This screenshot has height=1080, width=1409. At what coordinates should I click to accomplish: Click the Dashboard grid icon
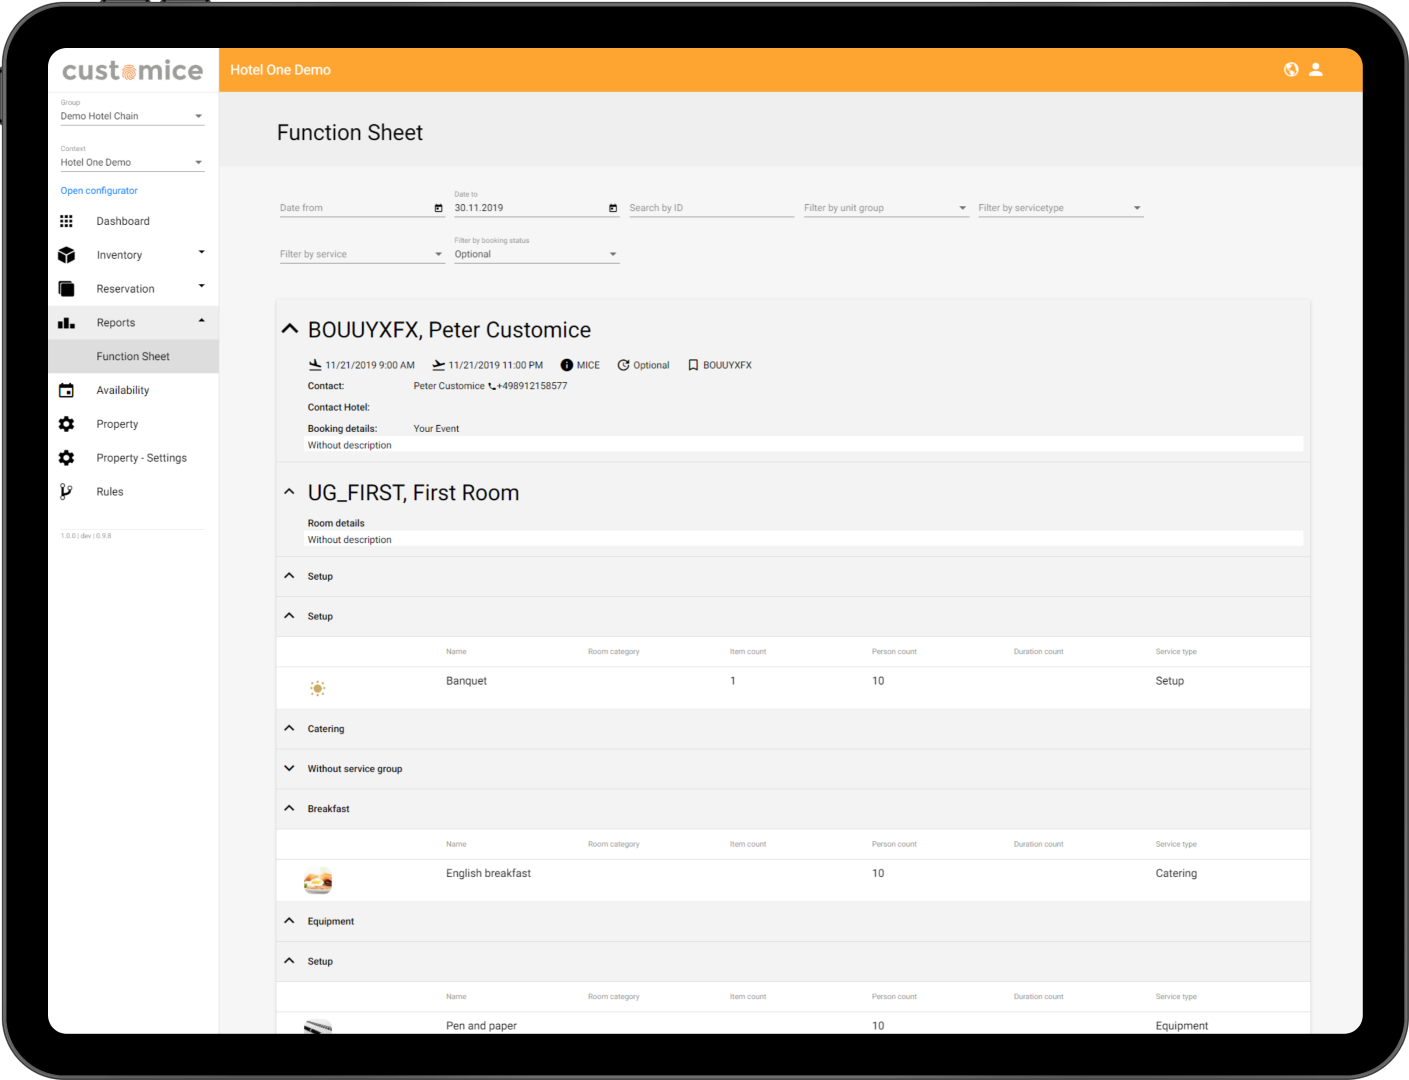(x=66, y=221)
